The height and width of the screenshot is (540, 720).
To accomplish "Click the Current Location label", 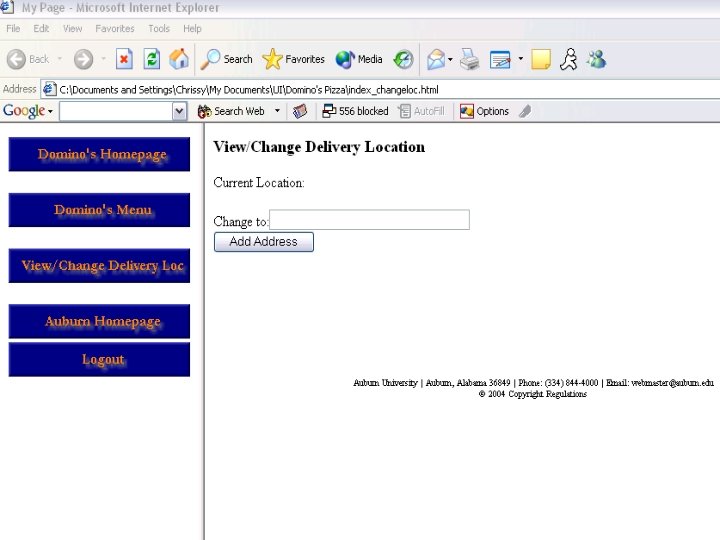I will 259,183.
